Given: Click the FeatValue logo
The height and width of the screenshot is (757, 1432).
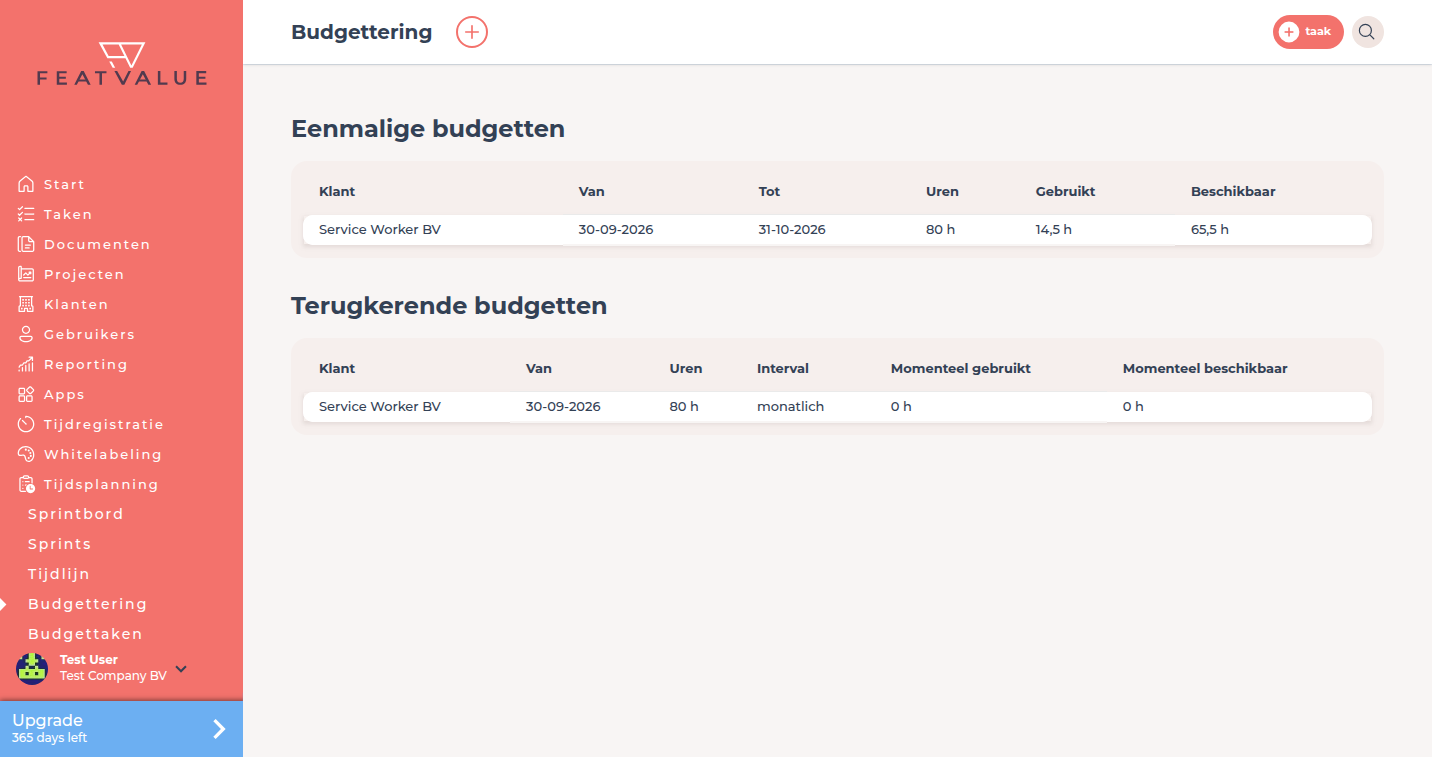Looking at the screenshot, I should point(122,64).
